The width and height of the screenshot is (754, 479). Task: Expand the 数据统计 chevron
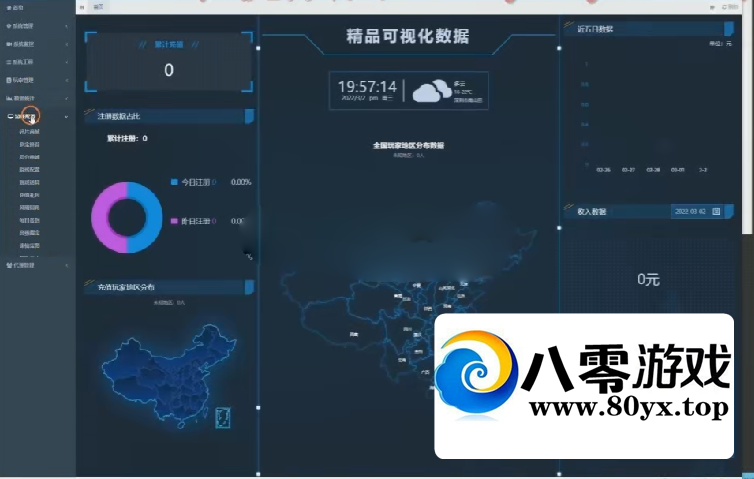[66, 98]
